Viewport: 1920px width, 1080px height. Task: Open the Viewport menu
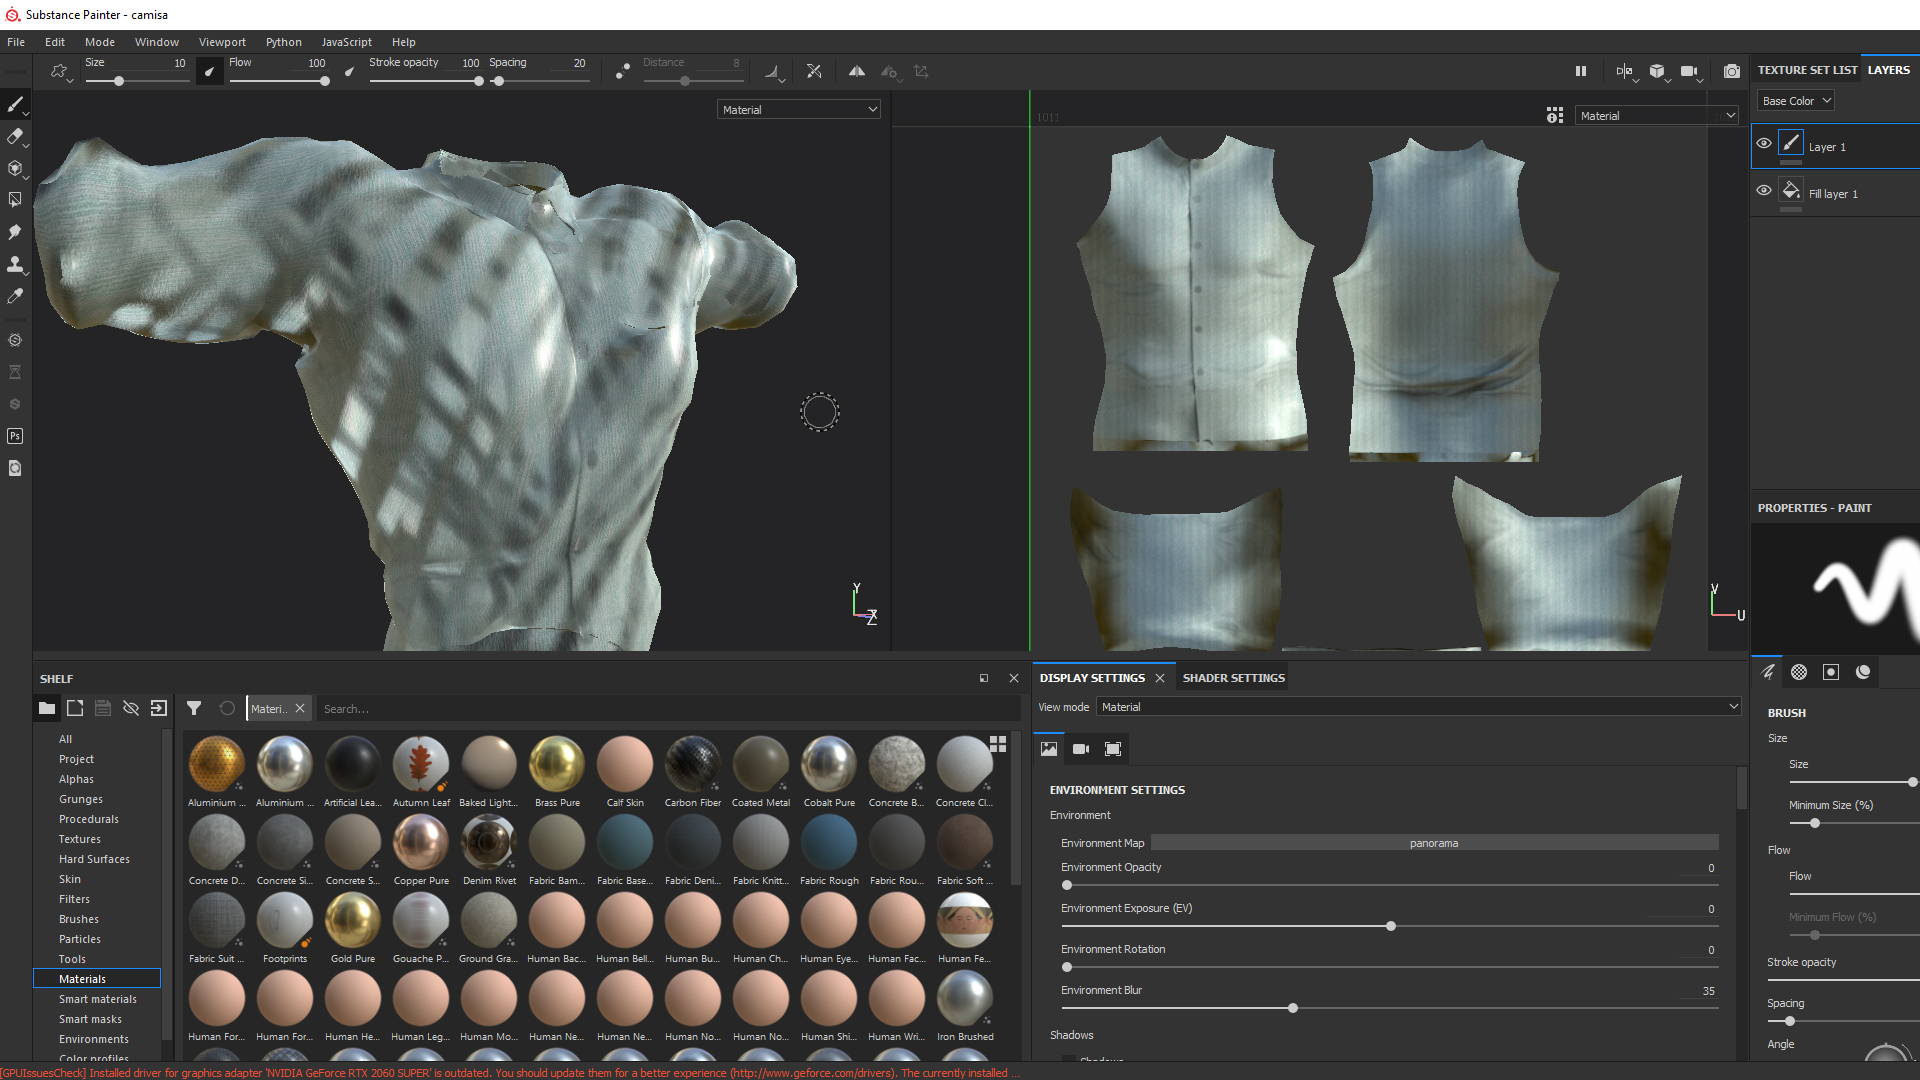click(x=222, y=42)
